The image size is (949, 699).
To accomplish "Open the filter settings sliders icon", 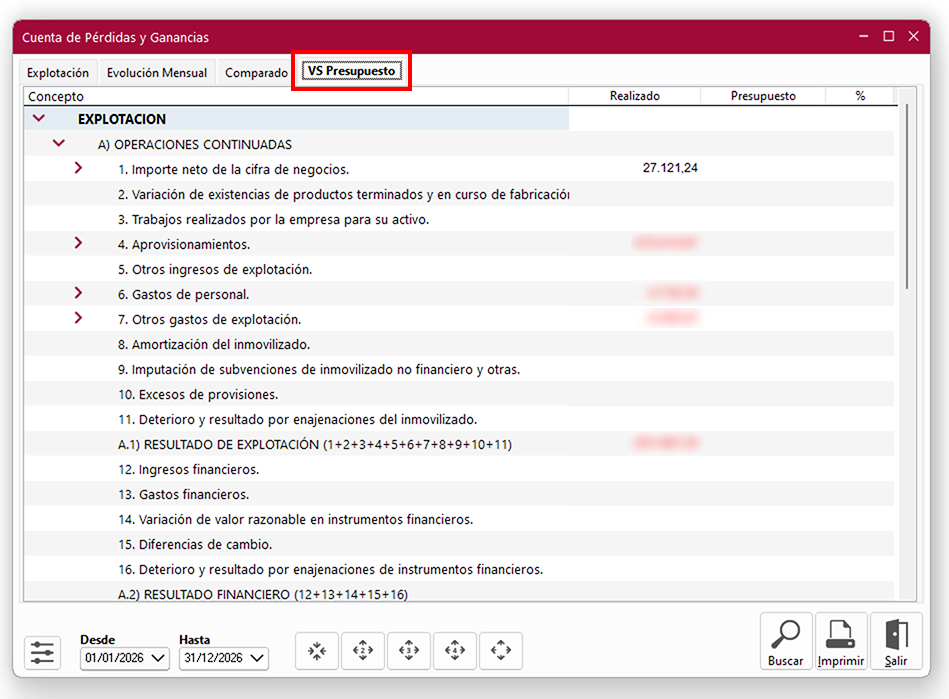I will (43, 653).
